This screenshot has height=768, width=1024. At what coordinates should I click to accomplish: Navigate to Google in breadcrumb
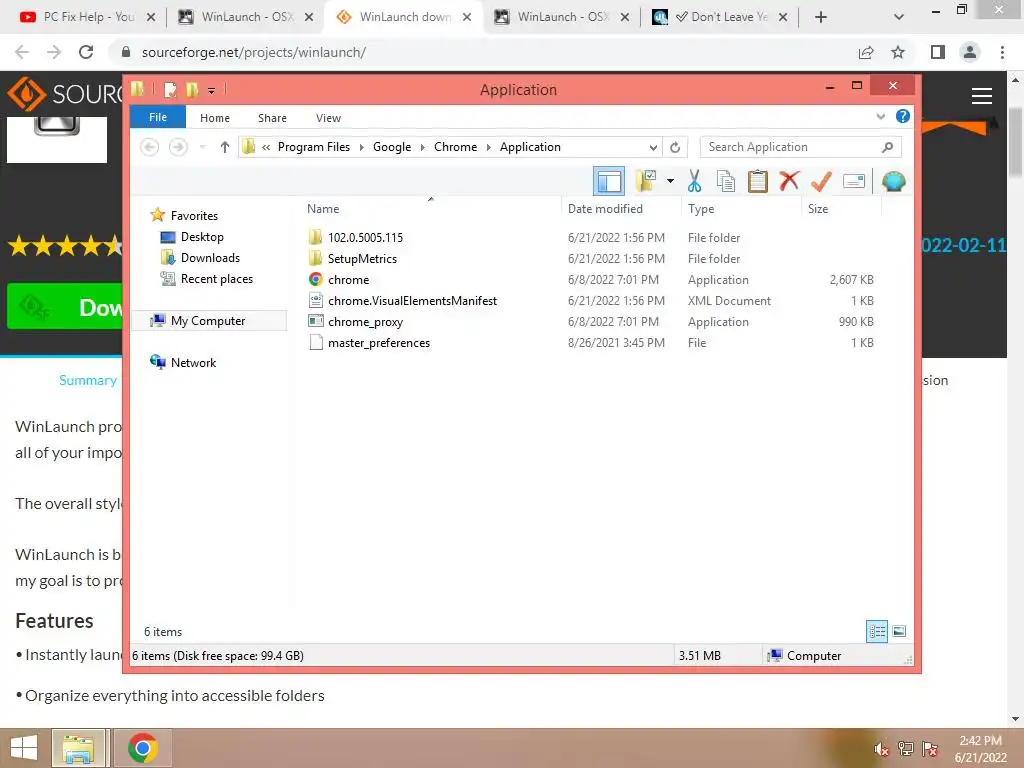tap(392, 147)
